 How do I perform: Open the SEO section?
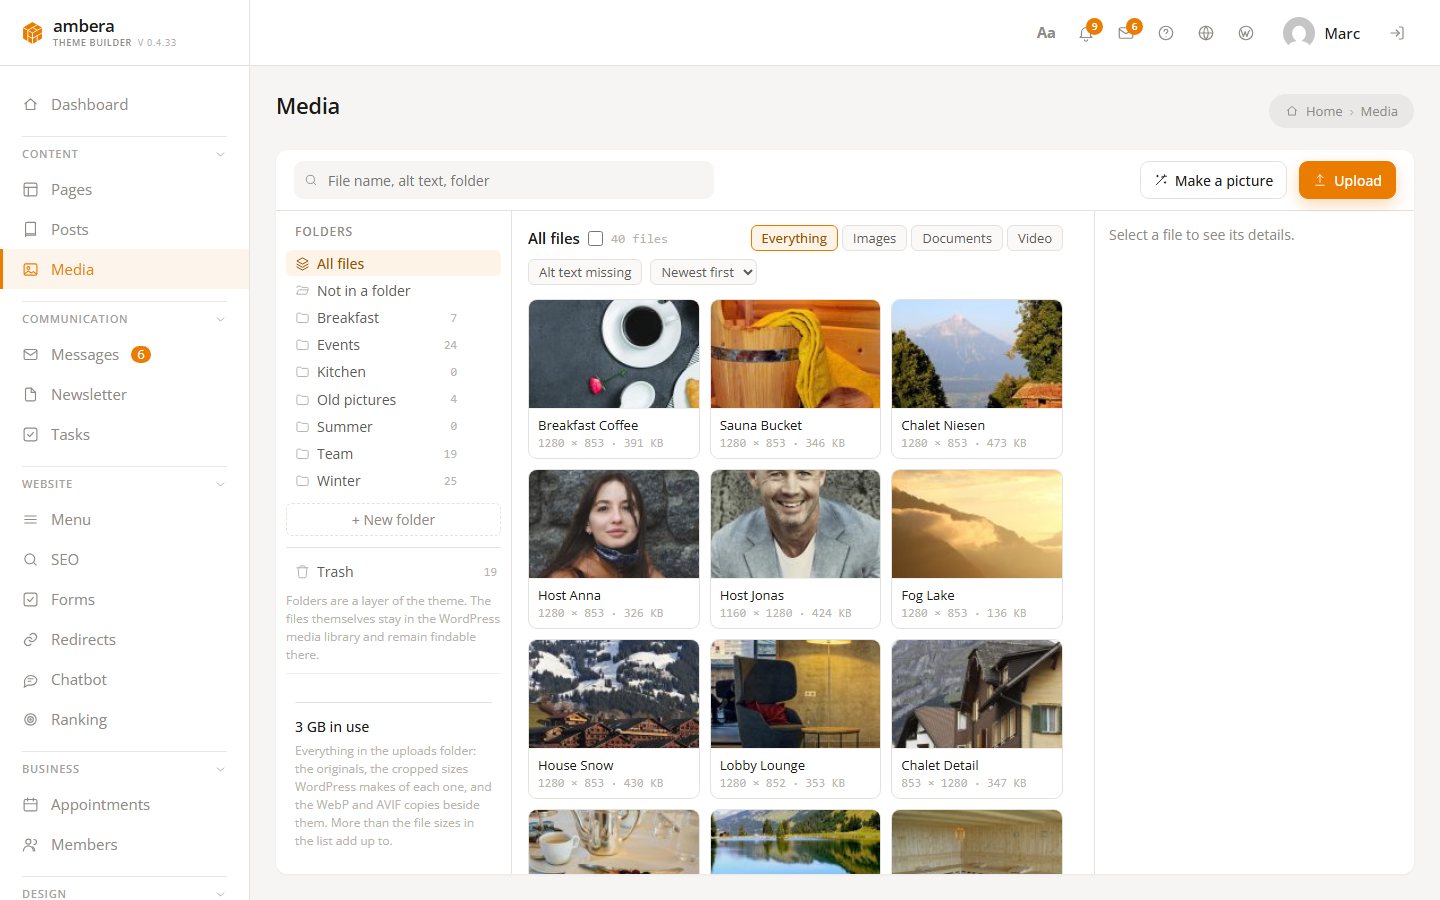pos(124,559)
